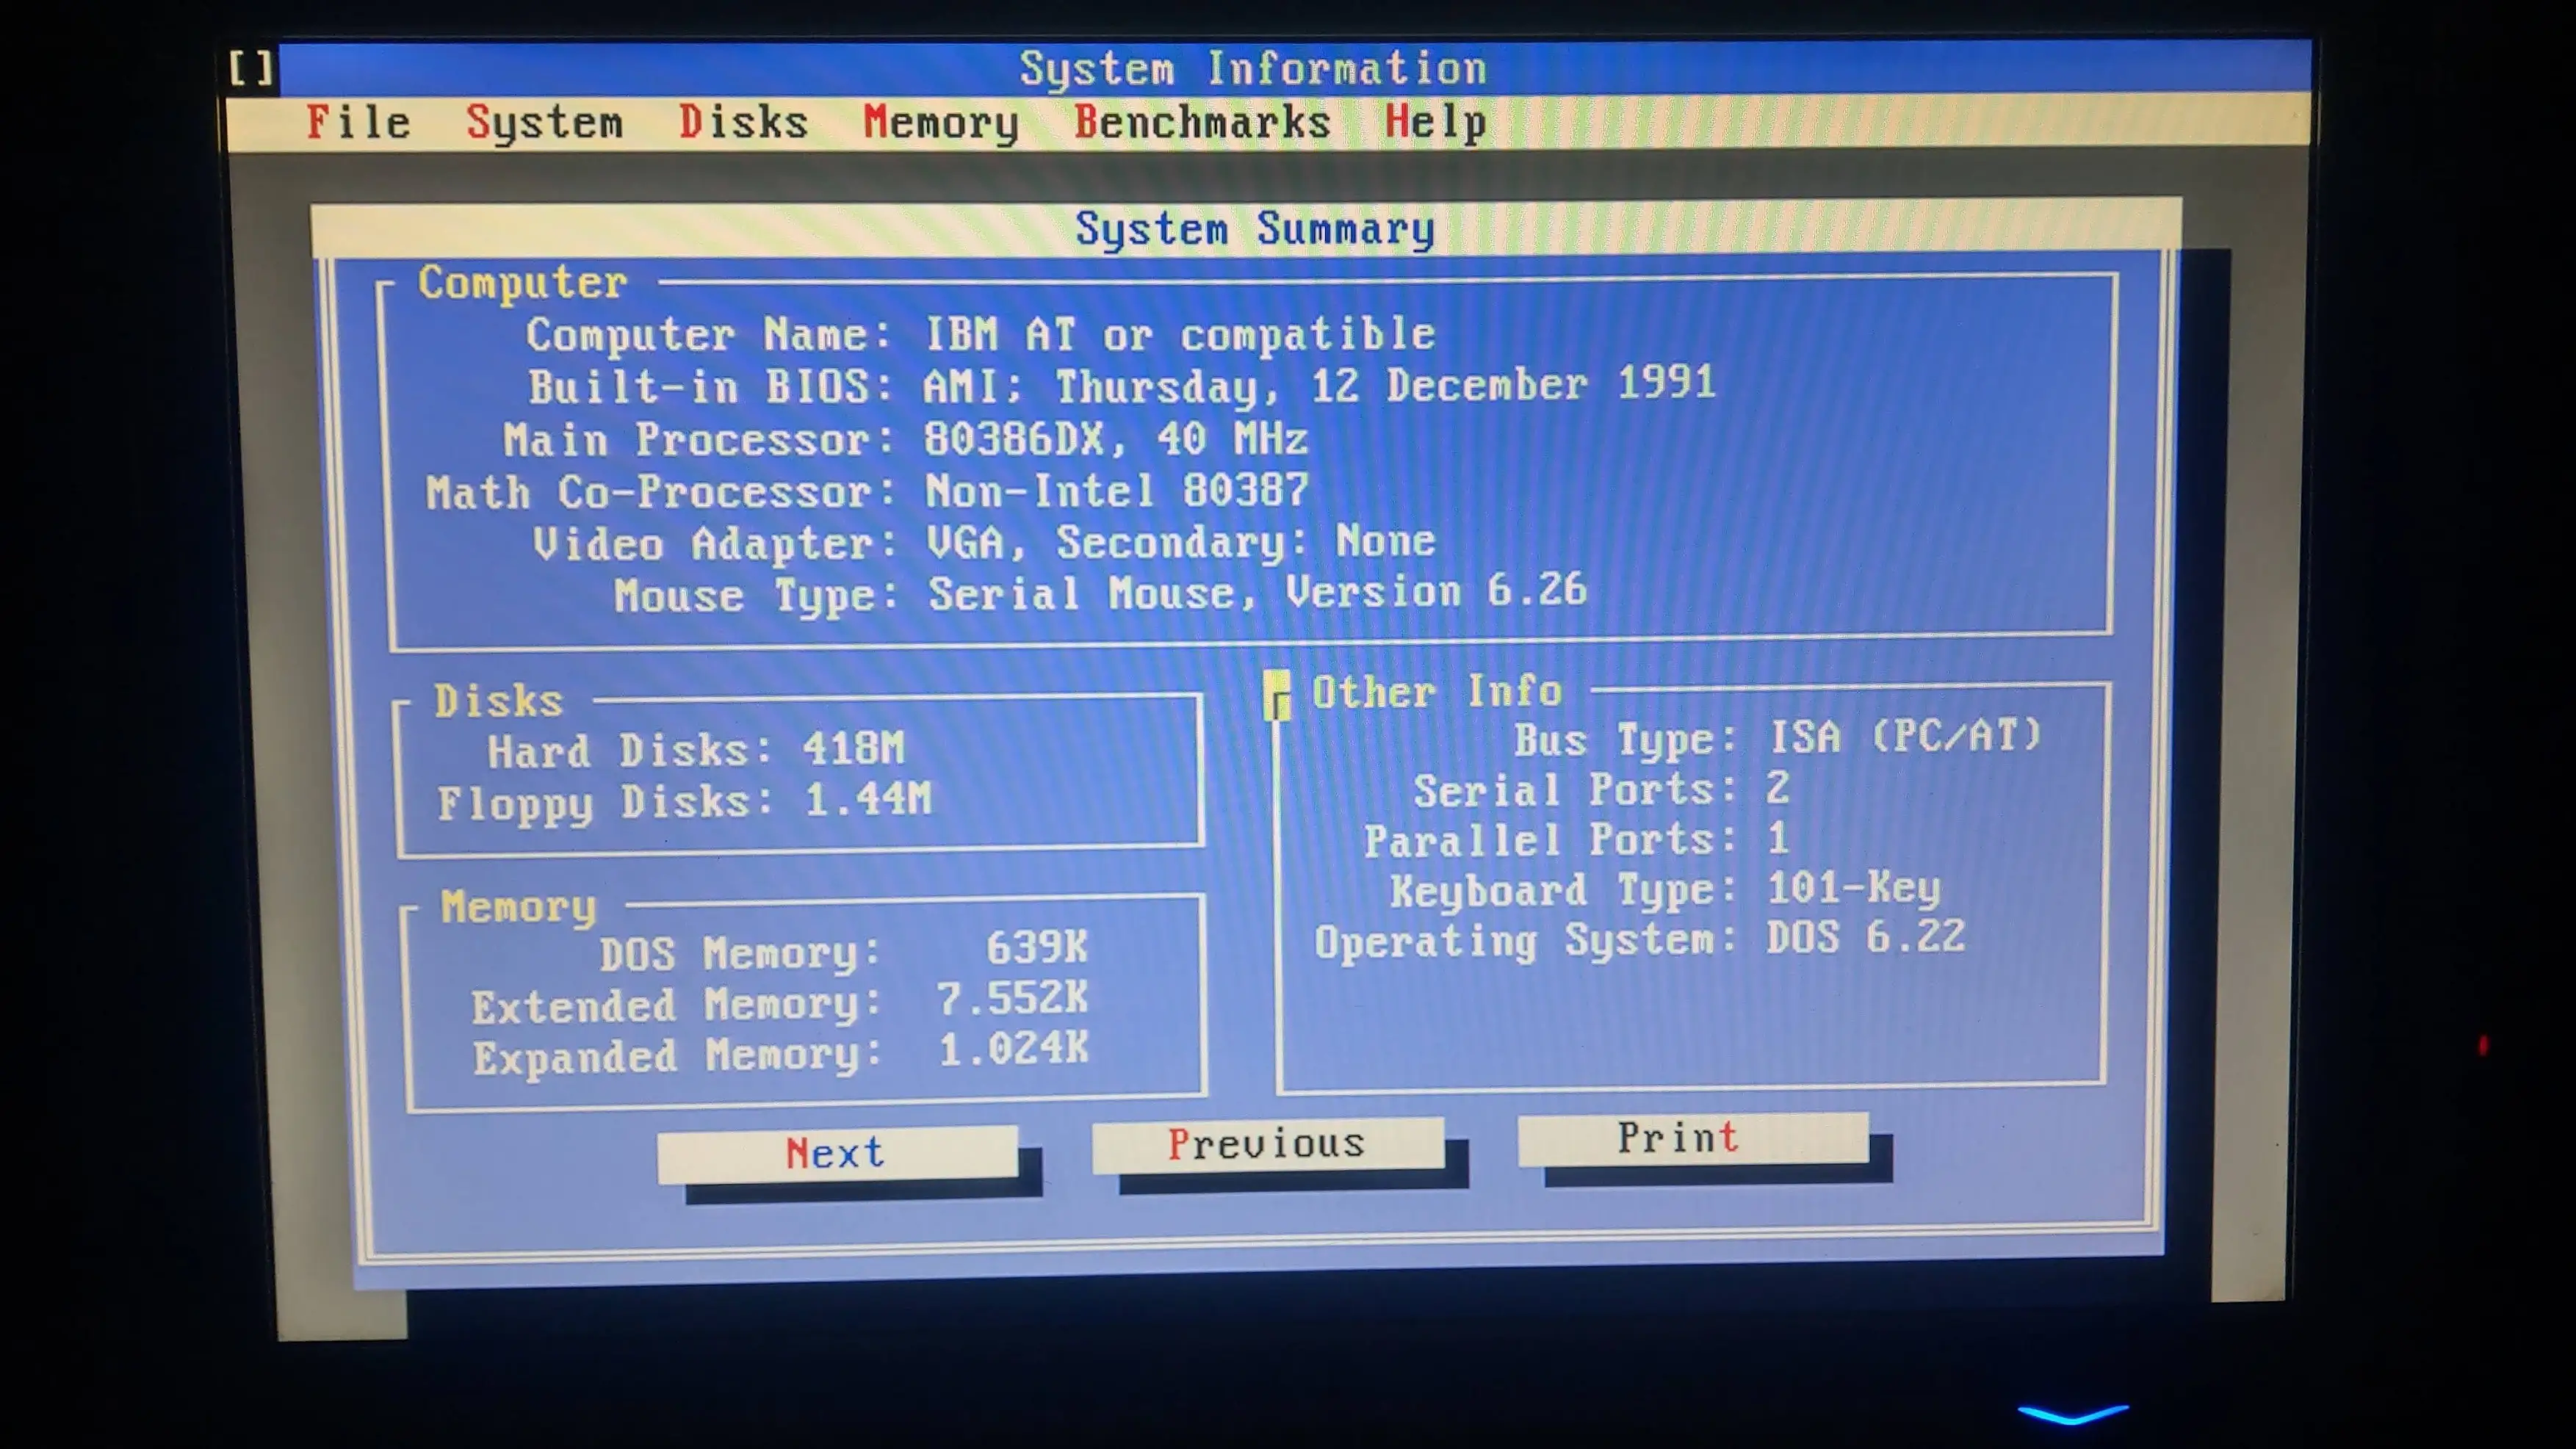The width and height of the screenshot is (2576, 1449).
Task: Select the Computer Name value 'IBM AT or compatible'
Action: 1180,334
